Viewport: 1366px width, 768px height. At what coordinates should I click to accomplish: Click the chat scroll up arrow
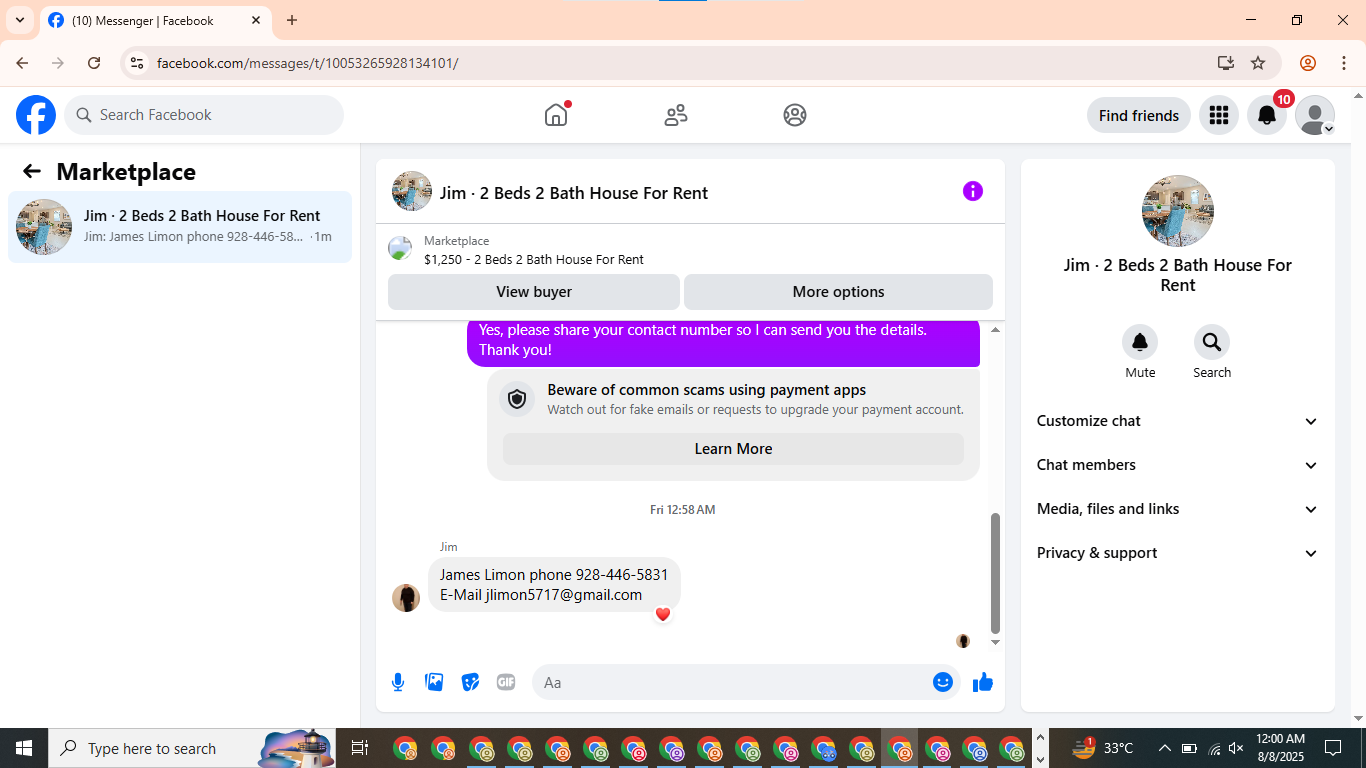pyautogui.click(x=995, y=329)
